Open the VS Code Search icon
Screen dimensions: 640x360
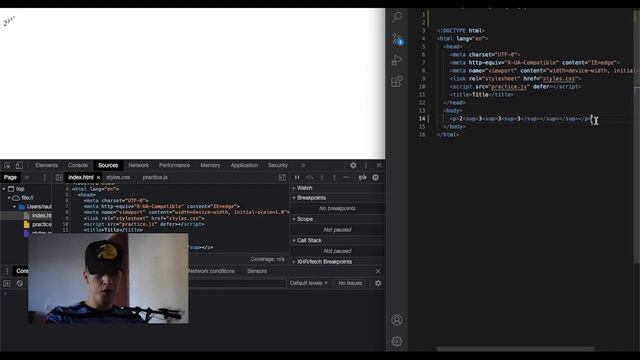point(397,17)
